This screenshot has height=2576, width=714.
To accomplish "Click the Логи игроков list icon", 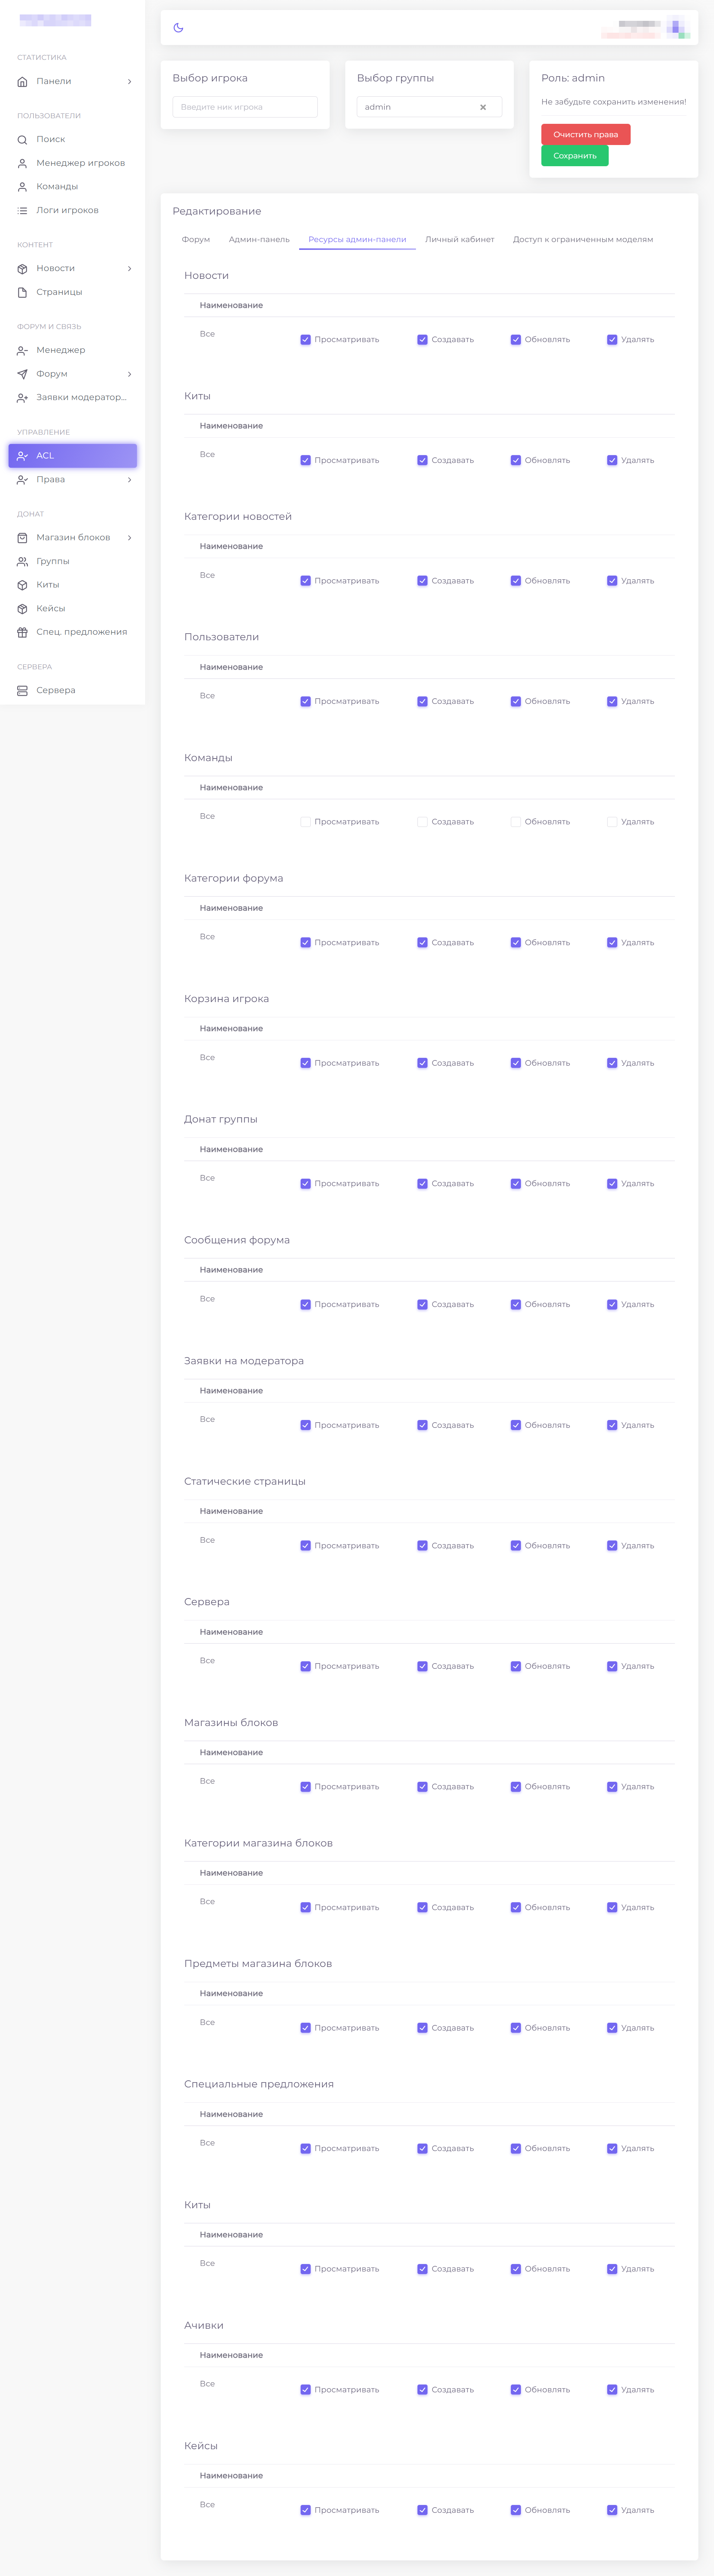I will (x=22, y=210).
